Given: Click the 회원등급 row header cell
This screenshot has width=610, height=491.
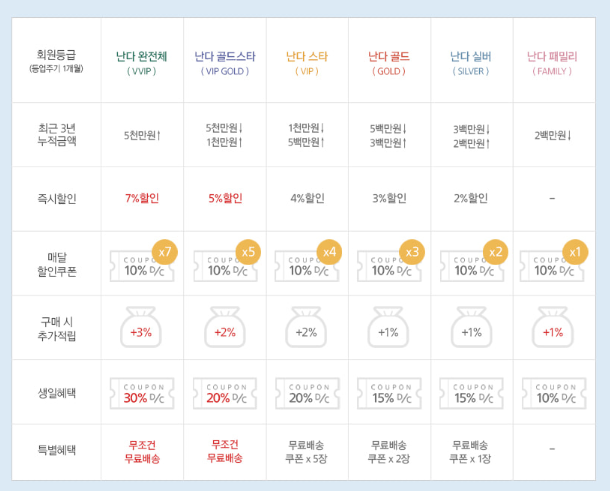Looking at the screenshot, I should [x=56, y=60].
